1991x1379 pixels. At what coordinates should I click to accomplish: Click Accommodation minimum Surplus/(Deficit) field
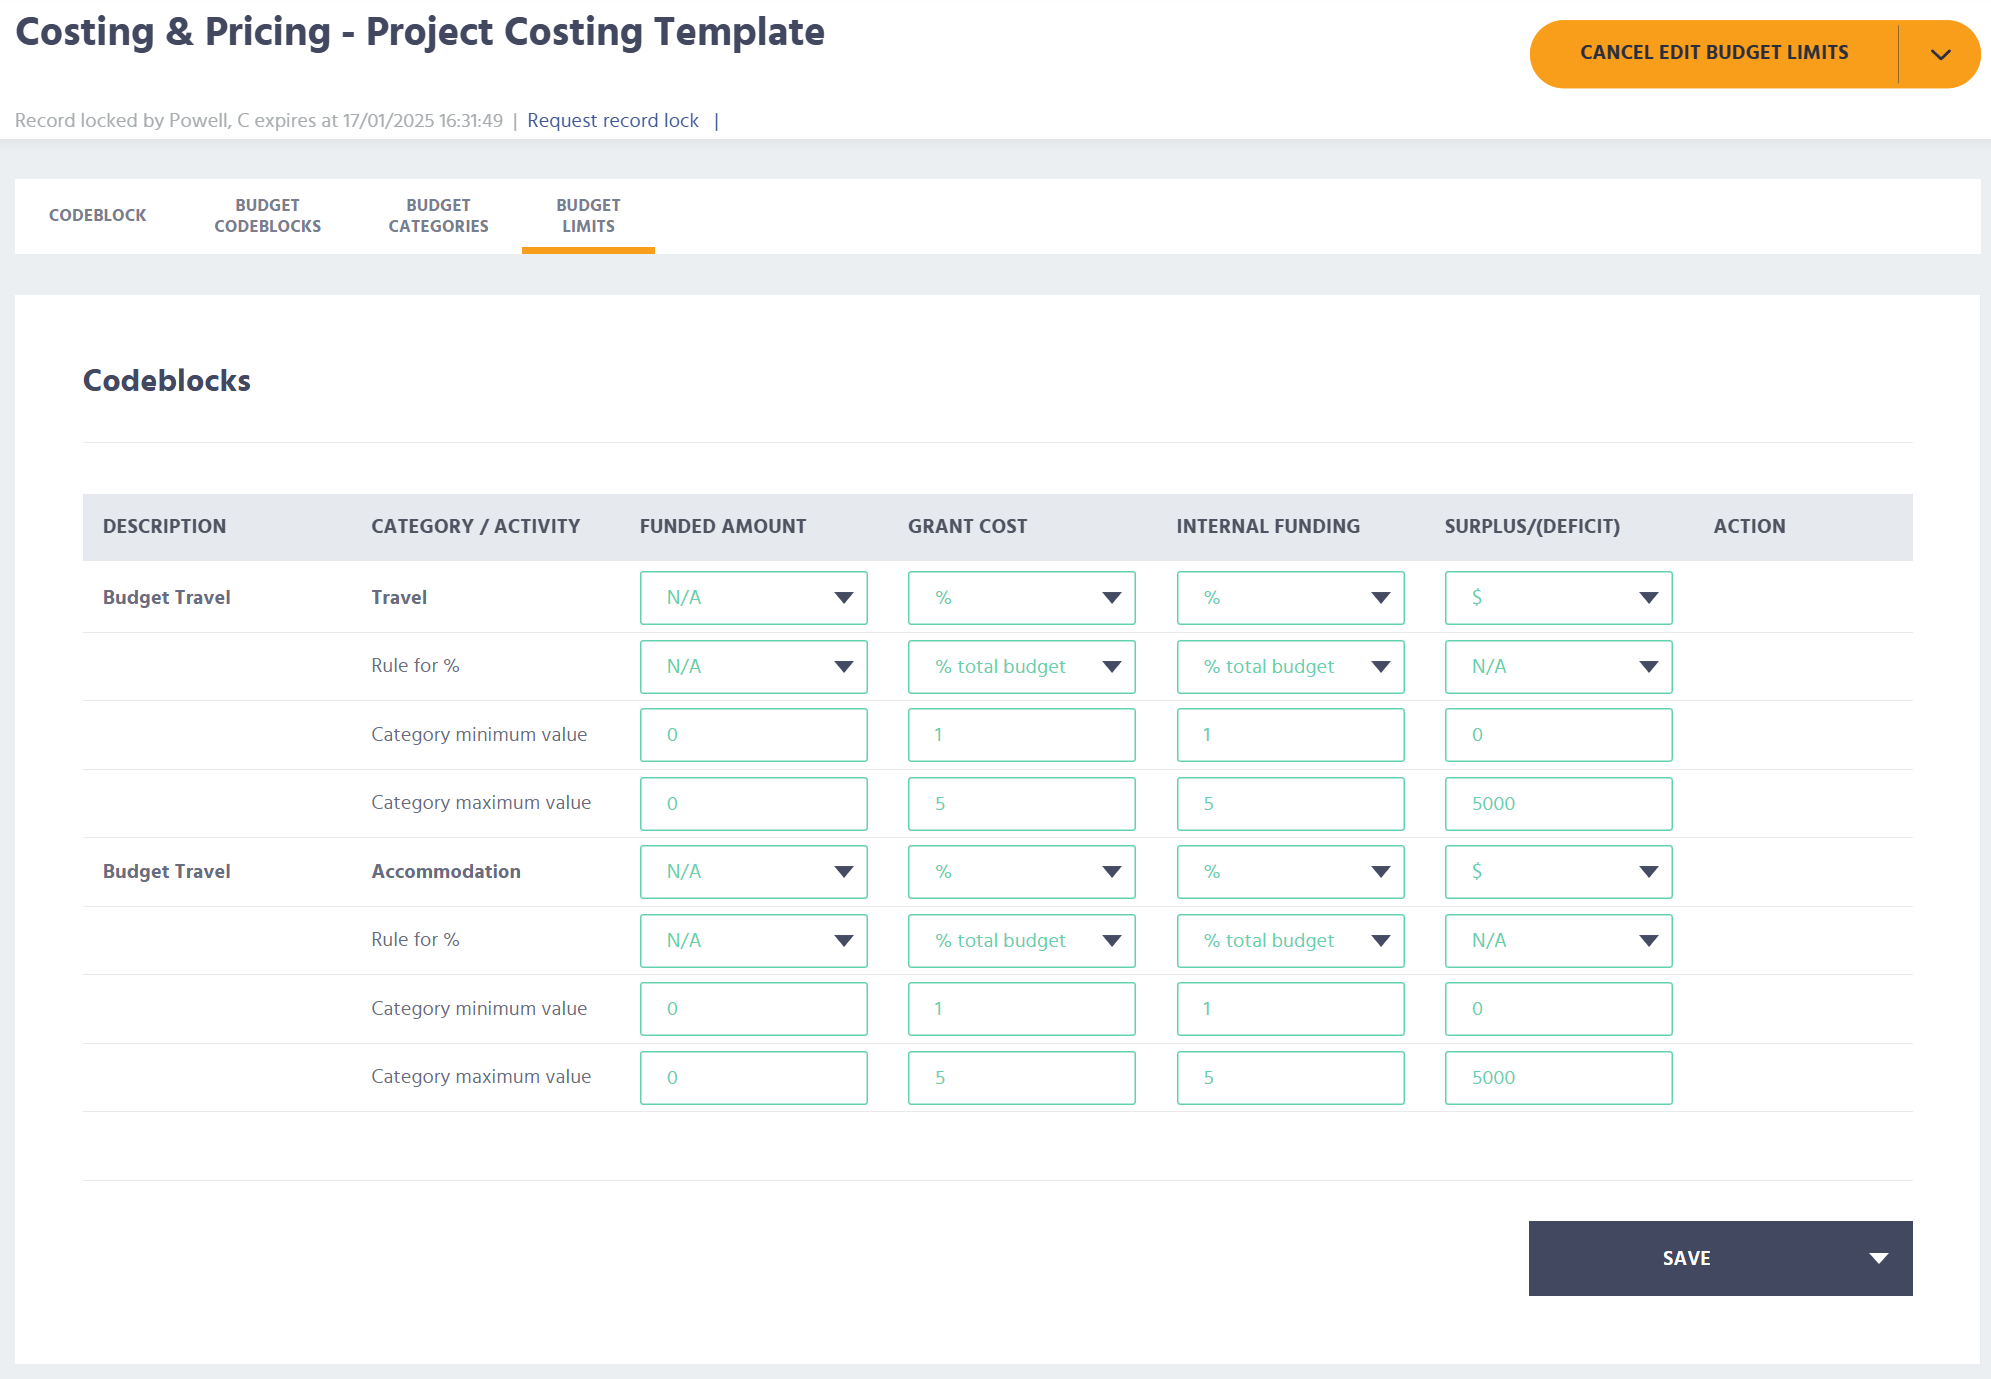click(x=1559, y=1009)
